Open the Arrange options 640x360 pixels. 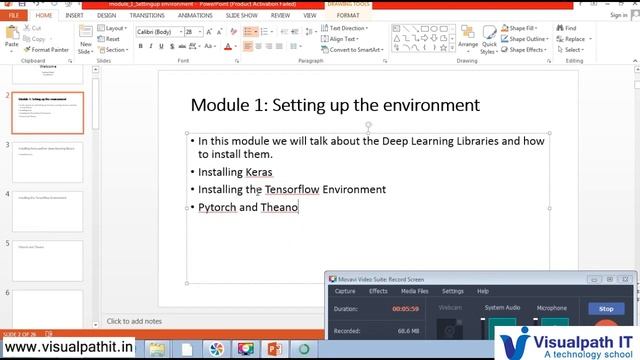coord(468,38)
